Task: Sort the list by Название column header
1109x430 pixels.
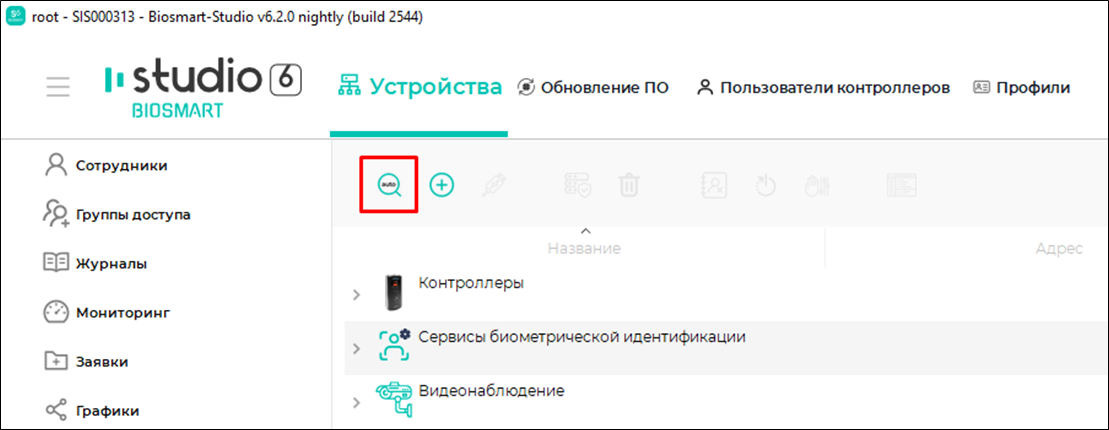Action: 584,248
